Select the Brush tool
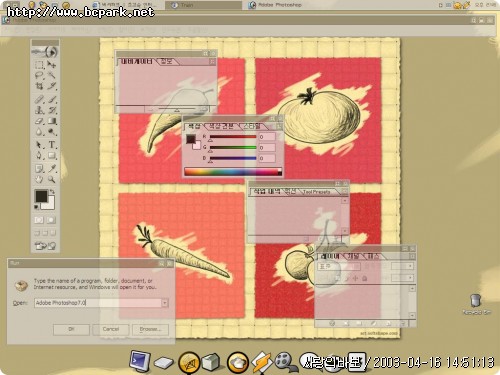 tap(51, 99)
